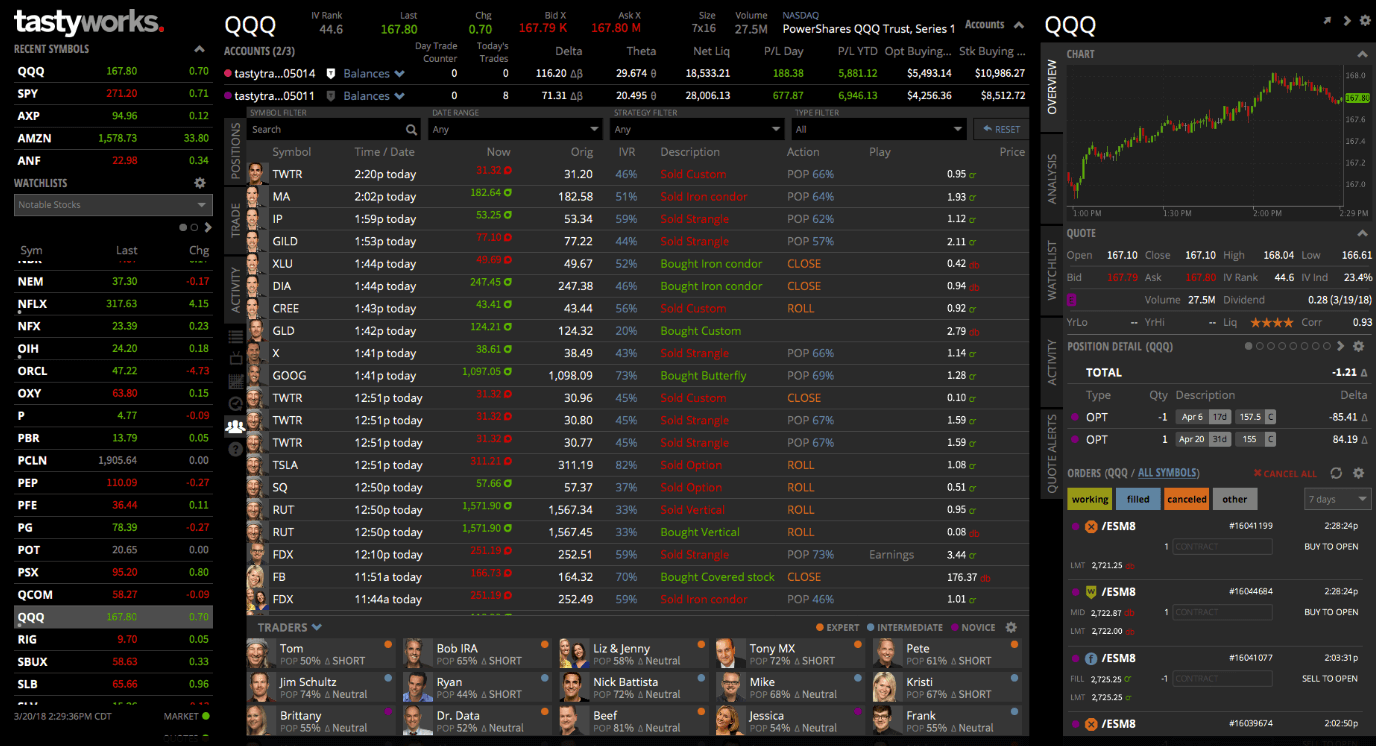1376x746 pixels.
Task: Select the Analysis tab in right panel
Action: click(1051, 179)
